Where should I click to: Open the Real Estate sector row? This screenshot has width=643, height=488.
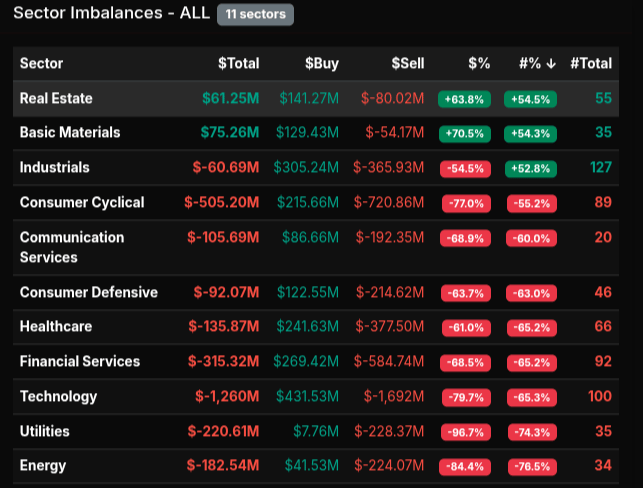[56, 98]
